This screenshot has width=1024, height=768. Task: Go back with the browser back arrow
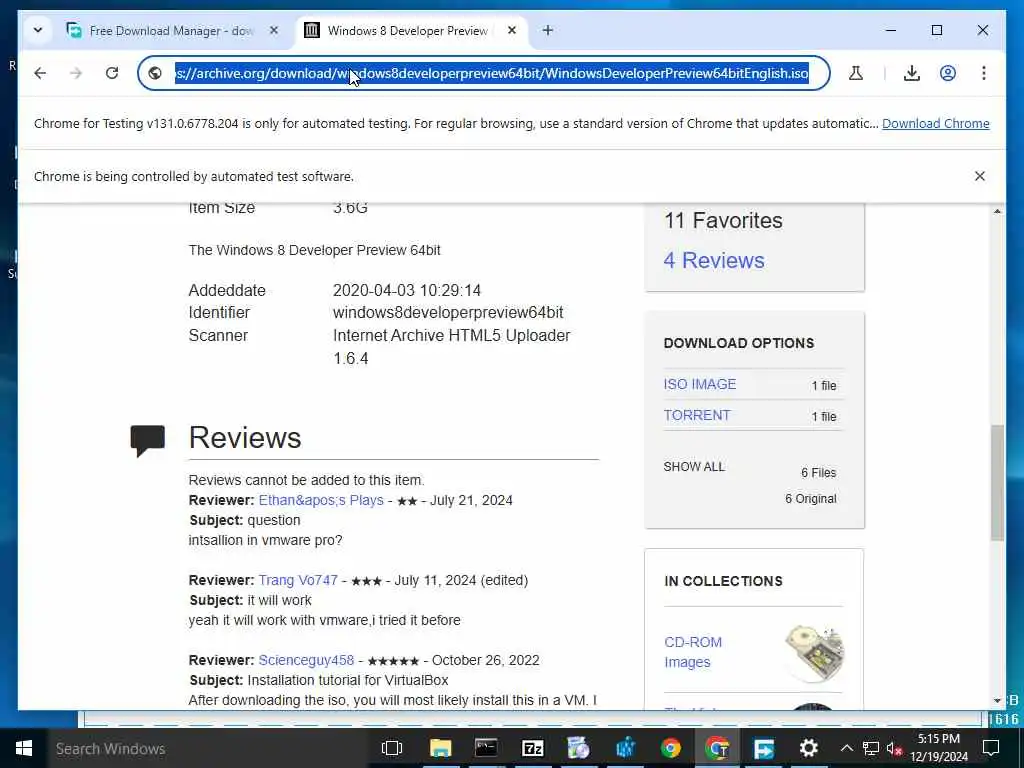(x=40, y=73)
